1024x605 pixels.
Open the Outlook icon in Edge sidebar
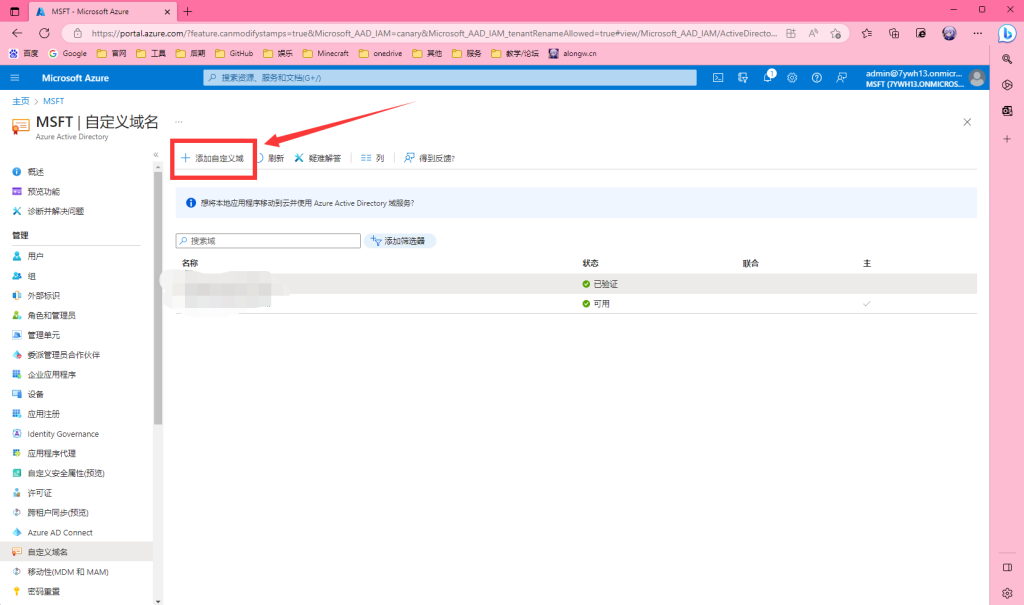click(x=1007, y=111)
